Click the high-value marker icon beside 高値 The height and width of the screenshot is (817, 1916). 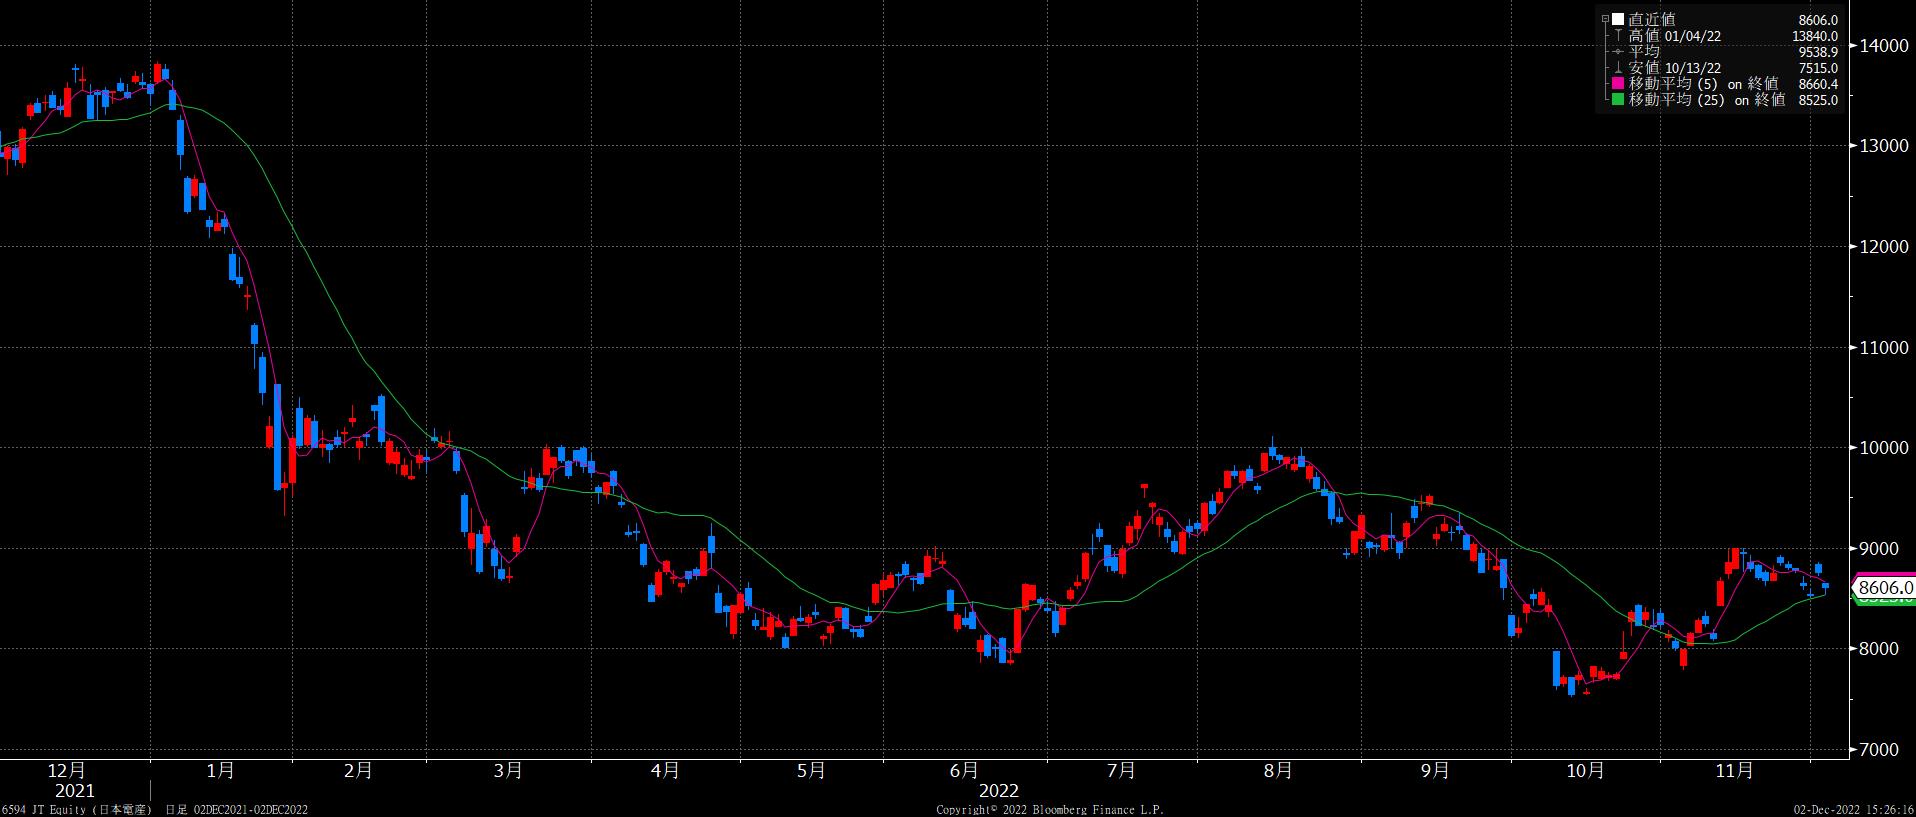(x=1618, y=36)
